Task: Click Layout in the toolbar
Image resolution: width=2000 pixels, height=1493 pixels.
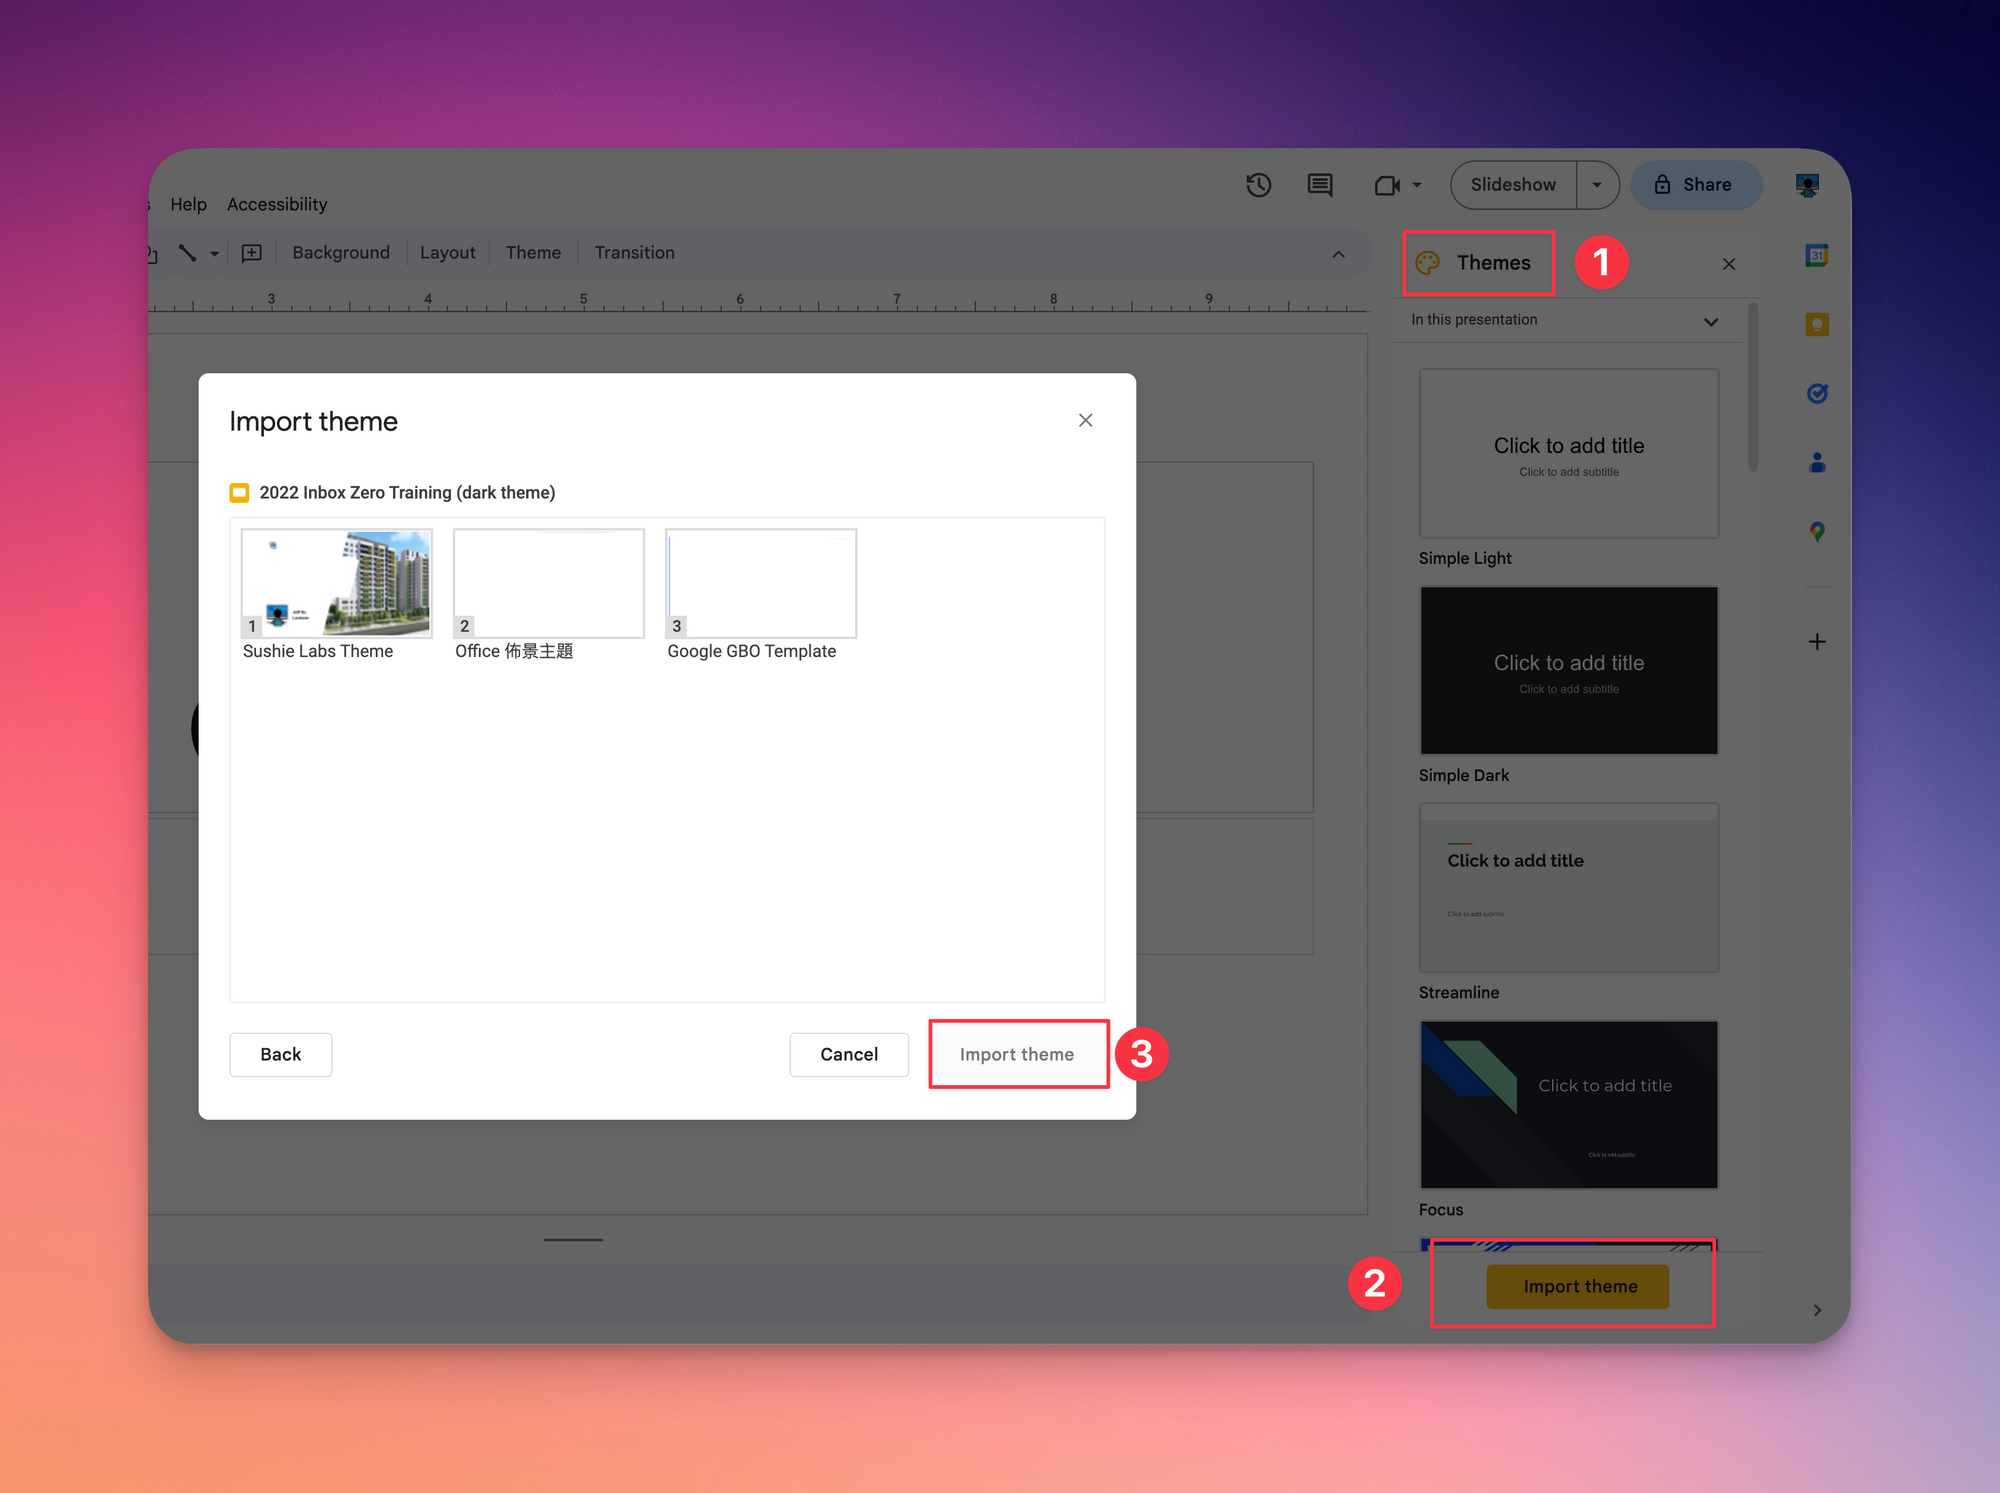Action: (447, 253)
